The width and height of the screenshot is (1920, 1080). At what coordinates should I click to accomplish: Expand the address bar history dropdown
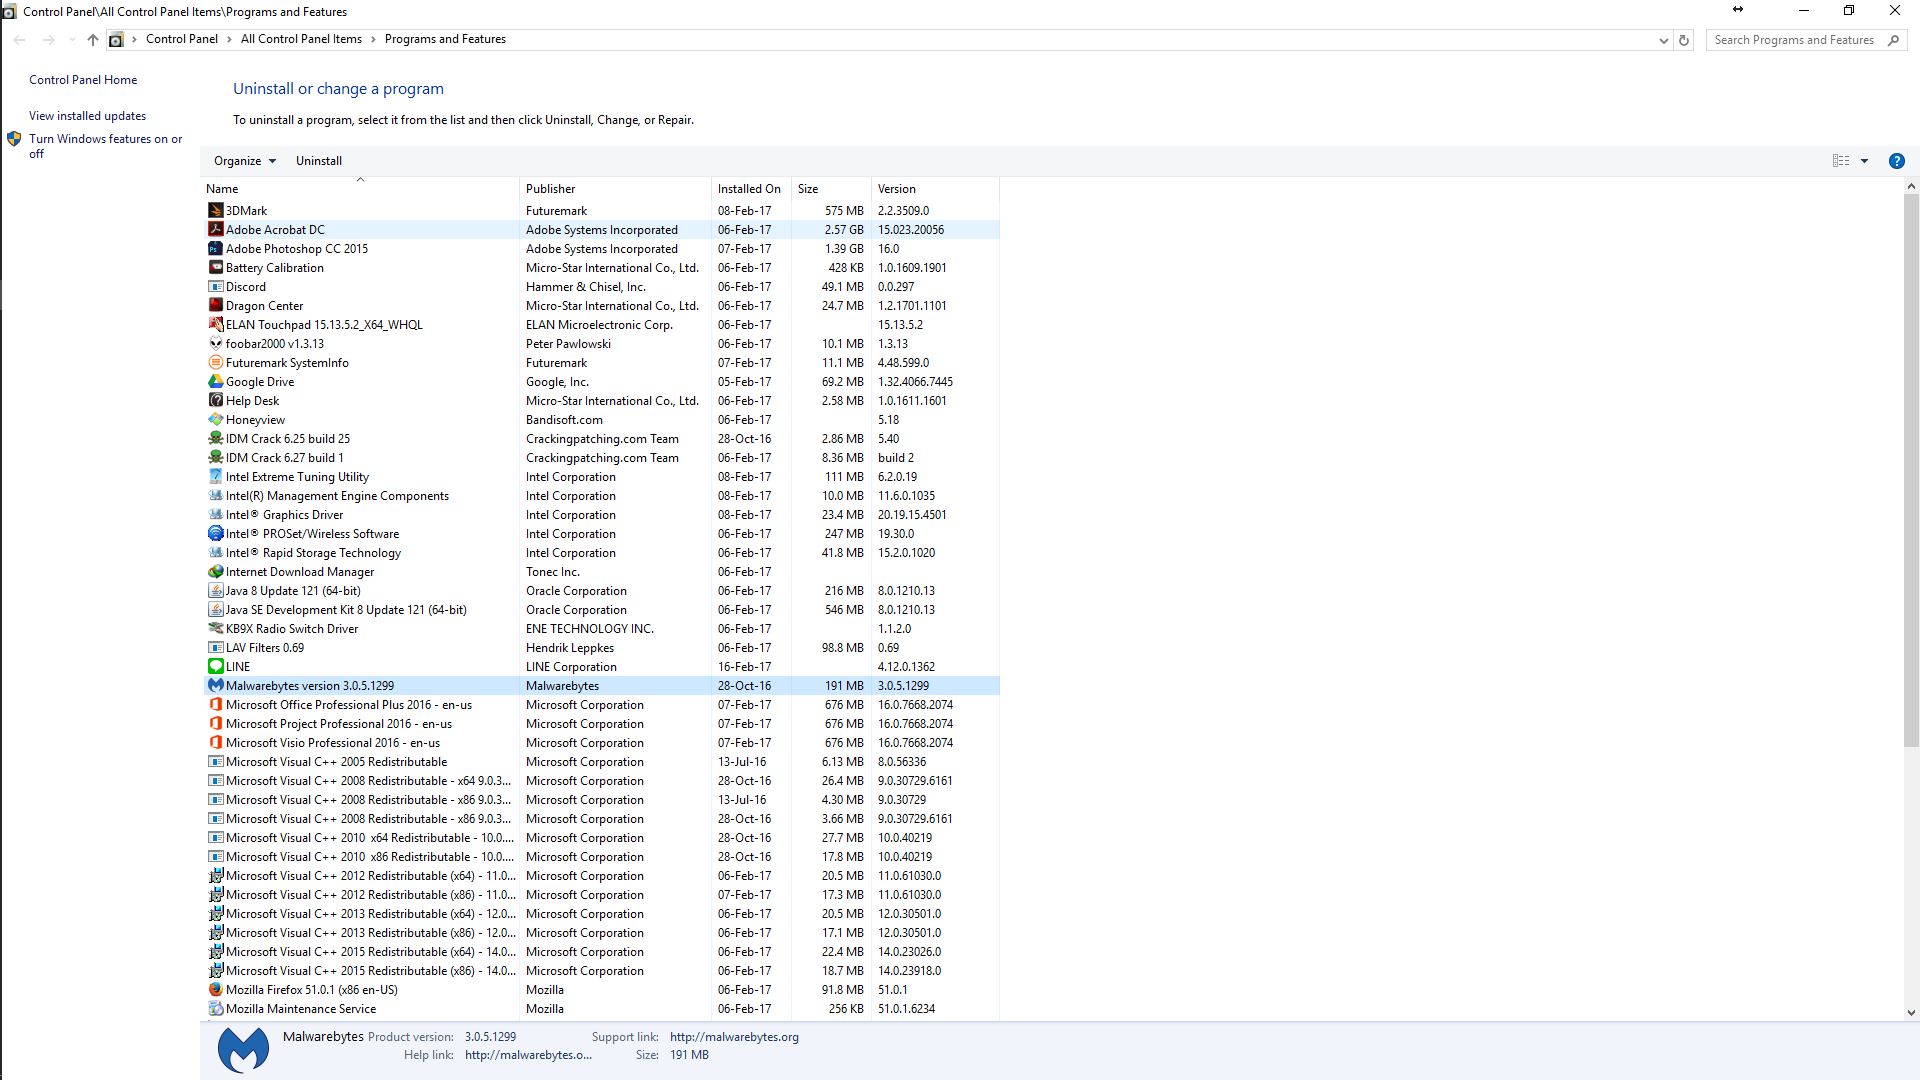coord(1663,40)
